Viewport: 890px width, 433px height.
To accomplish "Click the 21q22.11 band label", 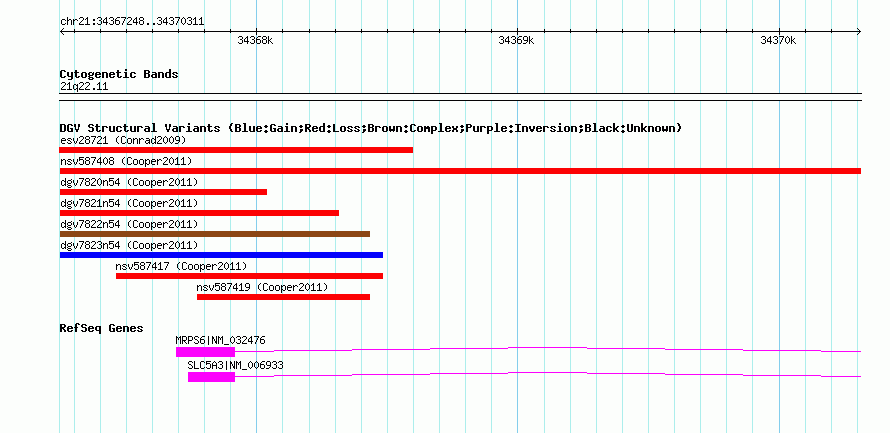I will coord(84,87).
